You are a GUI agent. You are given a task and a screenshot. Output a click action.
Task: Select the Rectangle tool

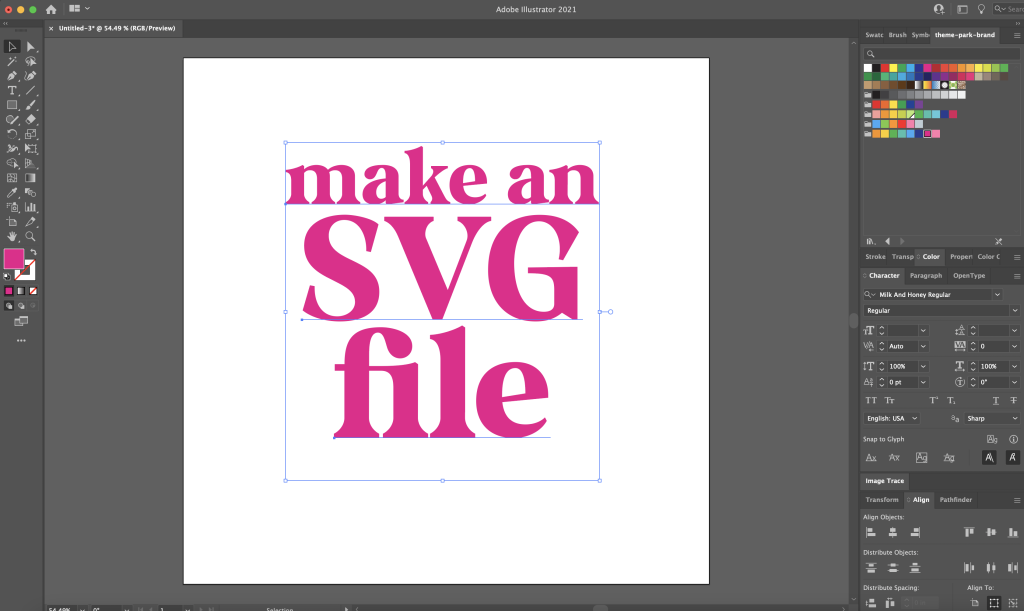click(x=12, y=105)
